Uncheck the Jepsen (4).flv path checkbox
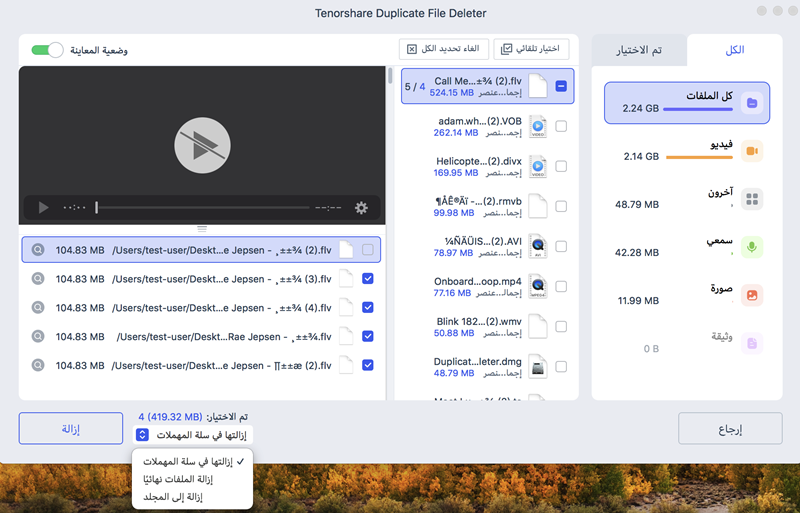This screenshot has width=800, height=513. (368, 307)
